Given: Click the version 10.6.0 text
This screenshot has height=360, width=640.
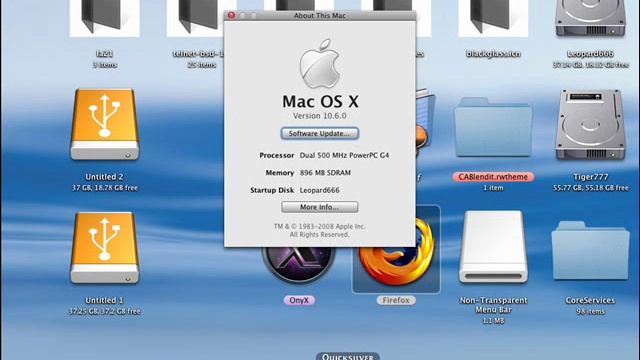Looking at the screenshot, I should coord(320,116).
